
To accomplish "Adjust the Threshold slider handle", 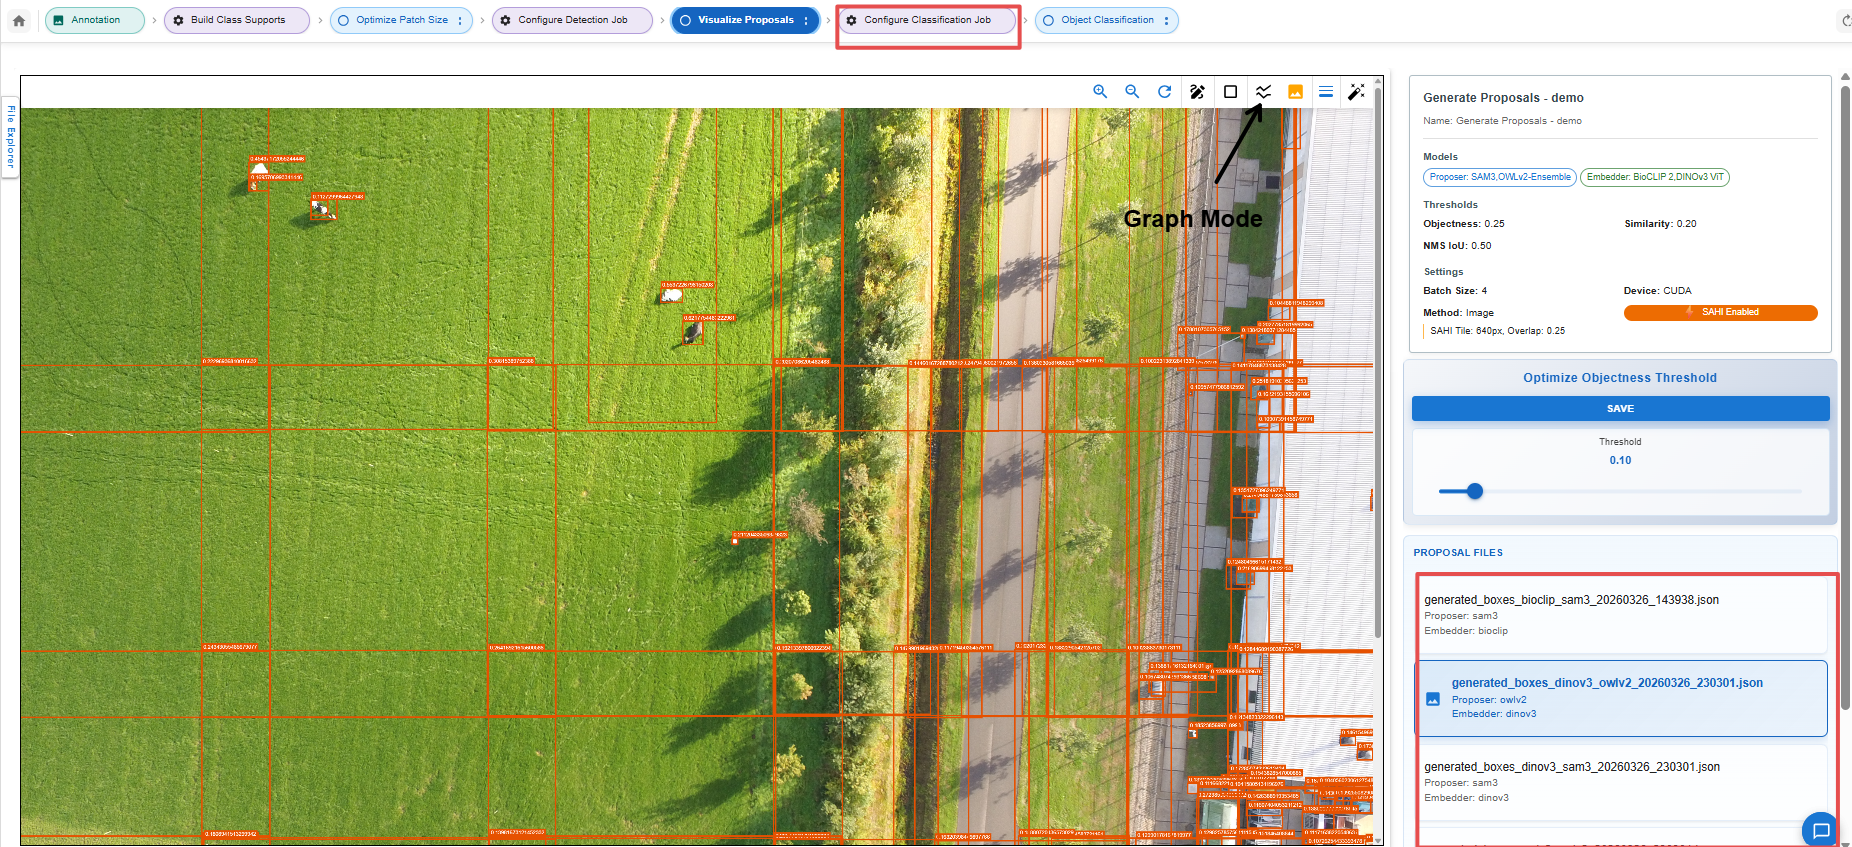I will click(x=1475, y=491).
